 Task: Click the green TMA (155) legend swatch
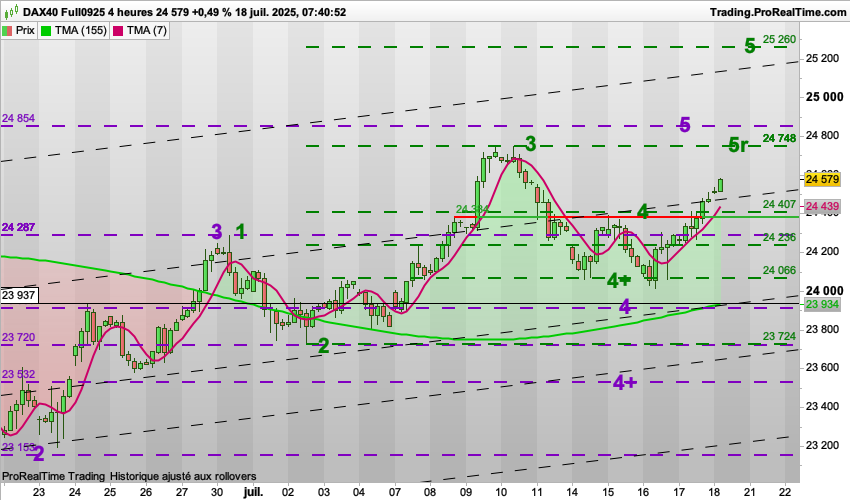[46, 31]
